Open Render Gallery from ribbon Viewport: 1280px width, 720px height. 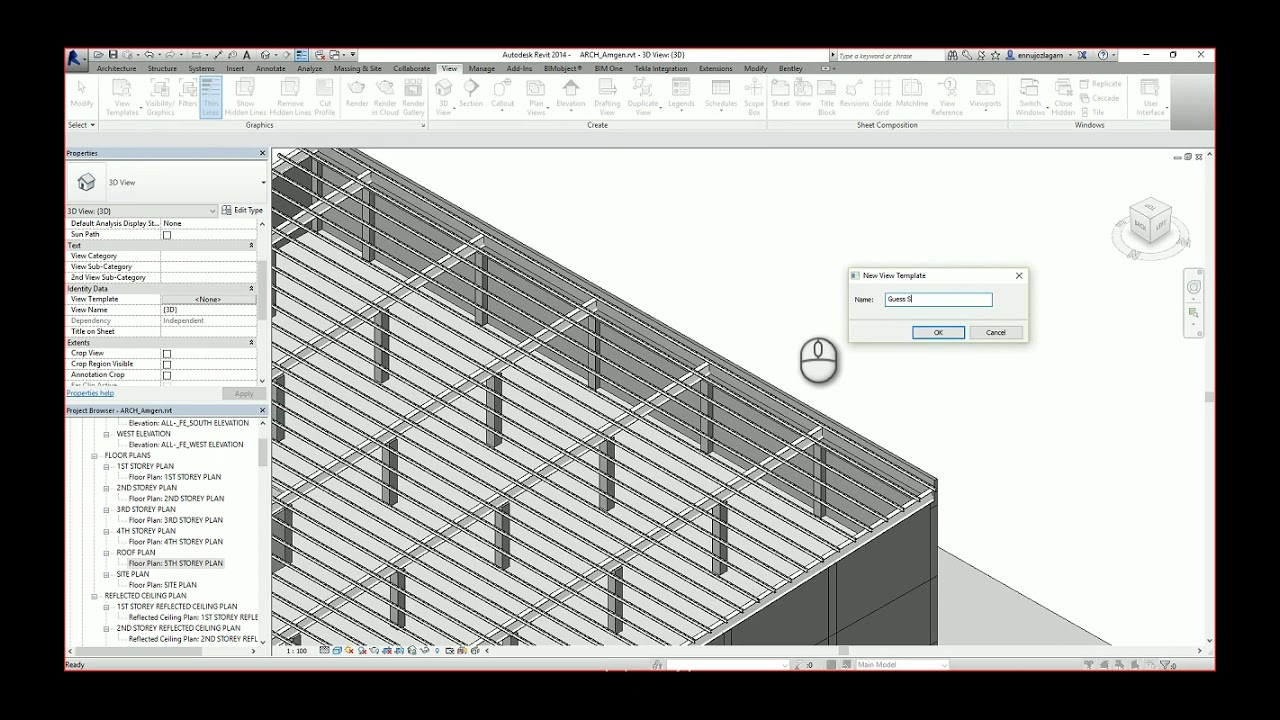tap(413, 98)
